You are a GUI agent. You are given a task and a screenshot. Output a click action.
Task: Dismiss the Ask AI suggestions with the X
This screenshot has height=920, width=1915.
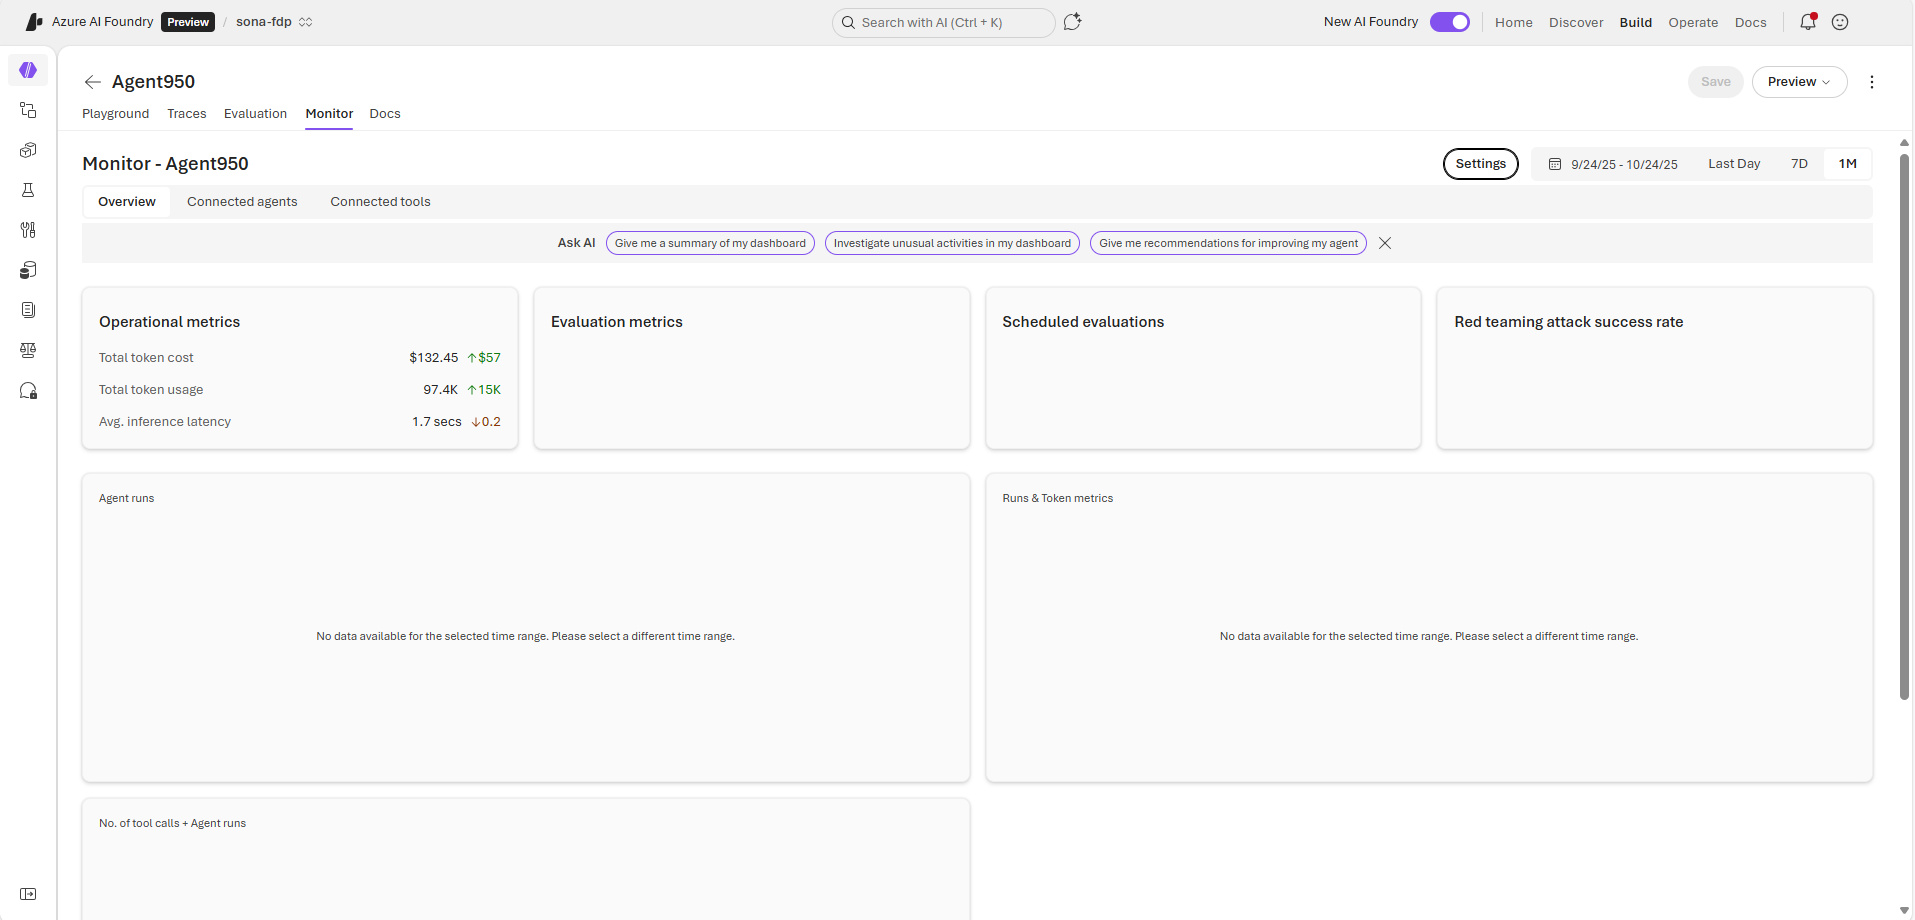click(x=1384, y=242)
